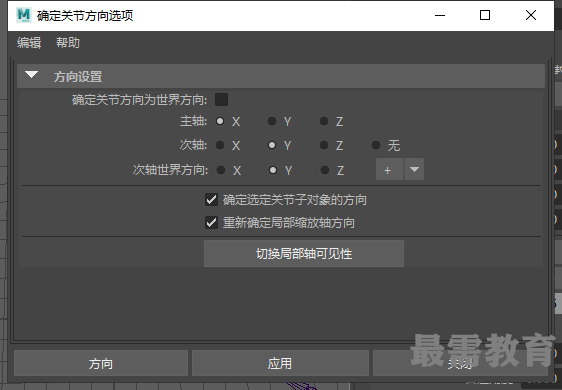Click the 方向设置 section header text
Image resolution: width=562 pixels, height=390 pixels.
[x=78, y=76]
